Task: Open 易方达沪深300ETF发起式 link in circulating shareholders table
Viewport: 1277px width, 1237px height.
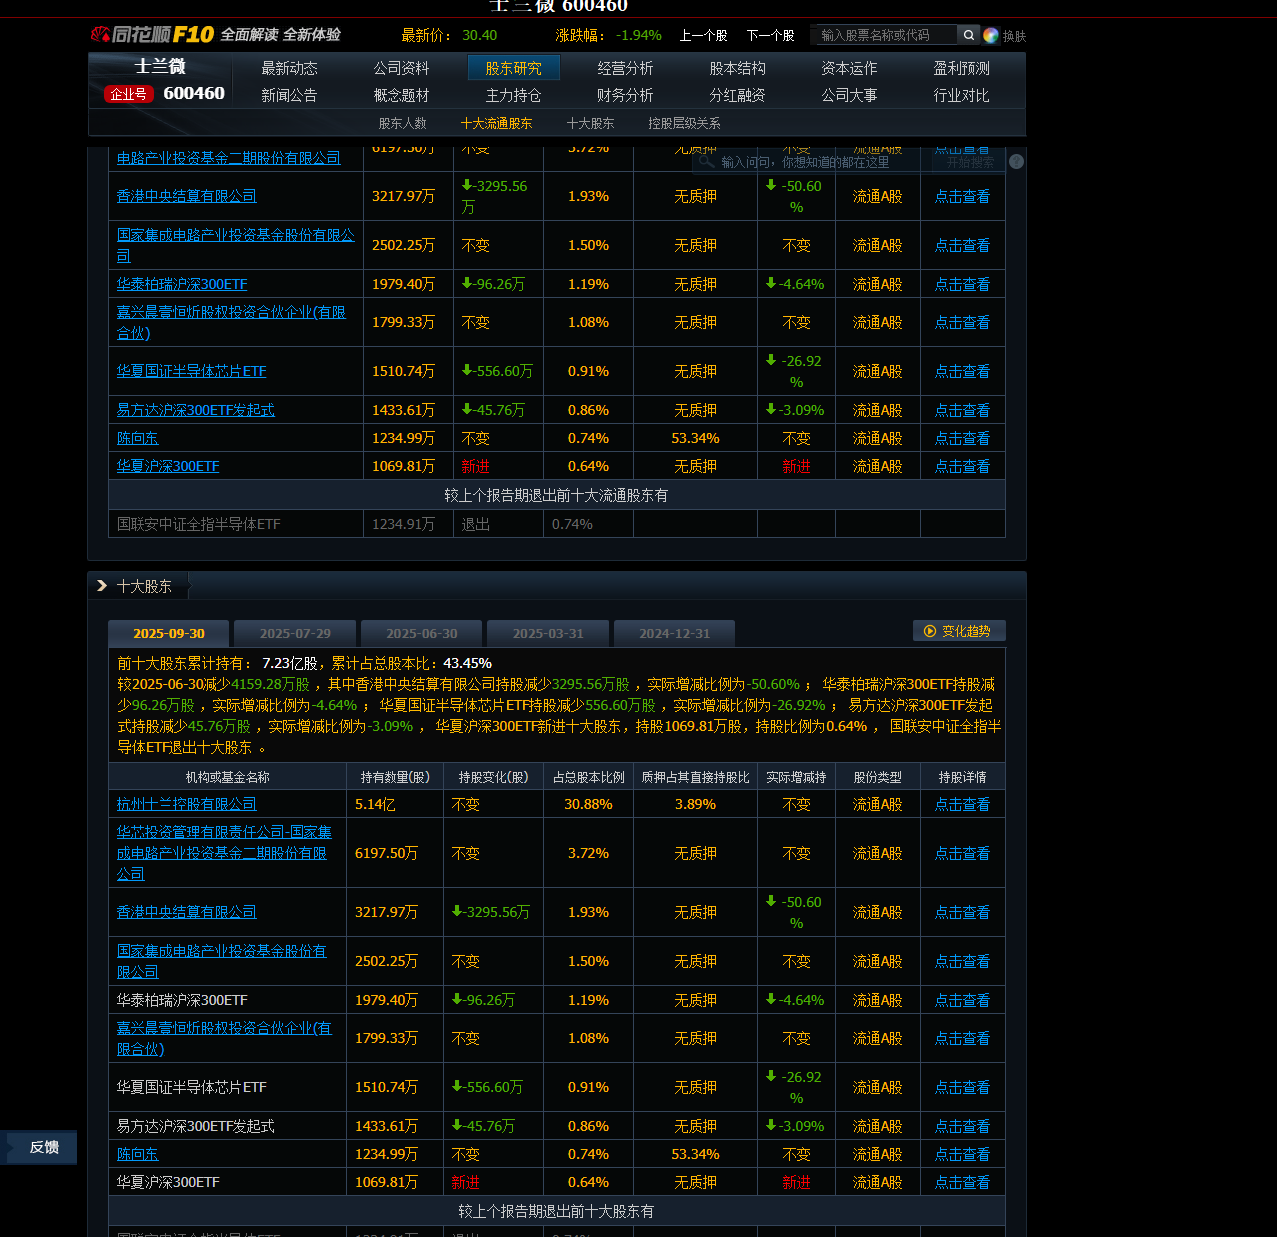Action: click(196, 410)
